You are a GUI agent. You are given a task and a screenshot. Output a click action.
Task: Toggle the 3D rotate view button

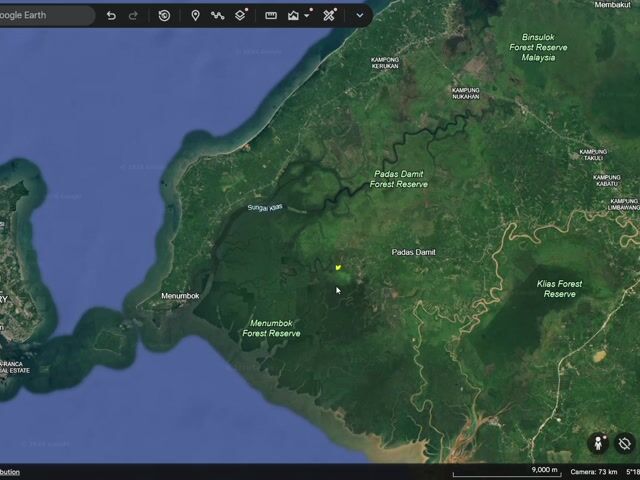coord(624,443)
